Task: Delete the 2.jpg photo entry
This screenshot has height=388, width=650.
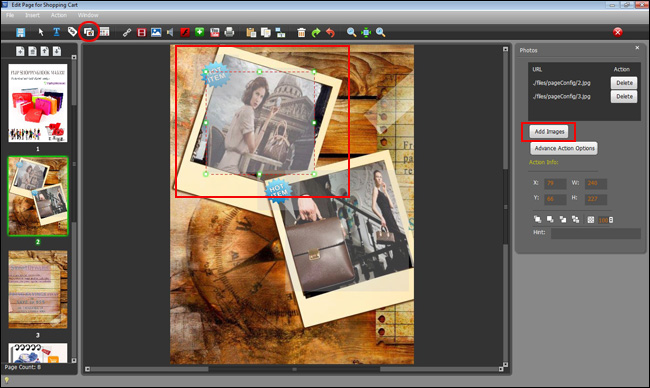Action: point(624,83)
